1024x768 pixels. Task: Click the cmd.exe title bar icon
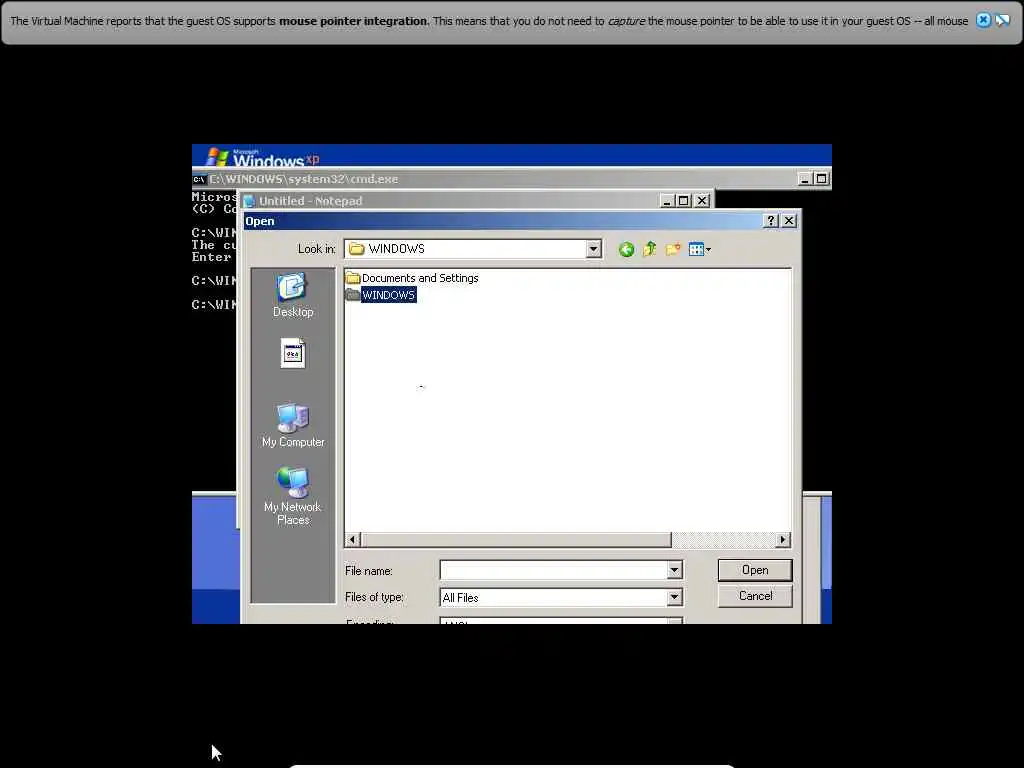tap(199, 179)
